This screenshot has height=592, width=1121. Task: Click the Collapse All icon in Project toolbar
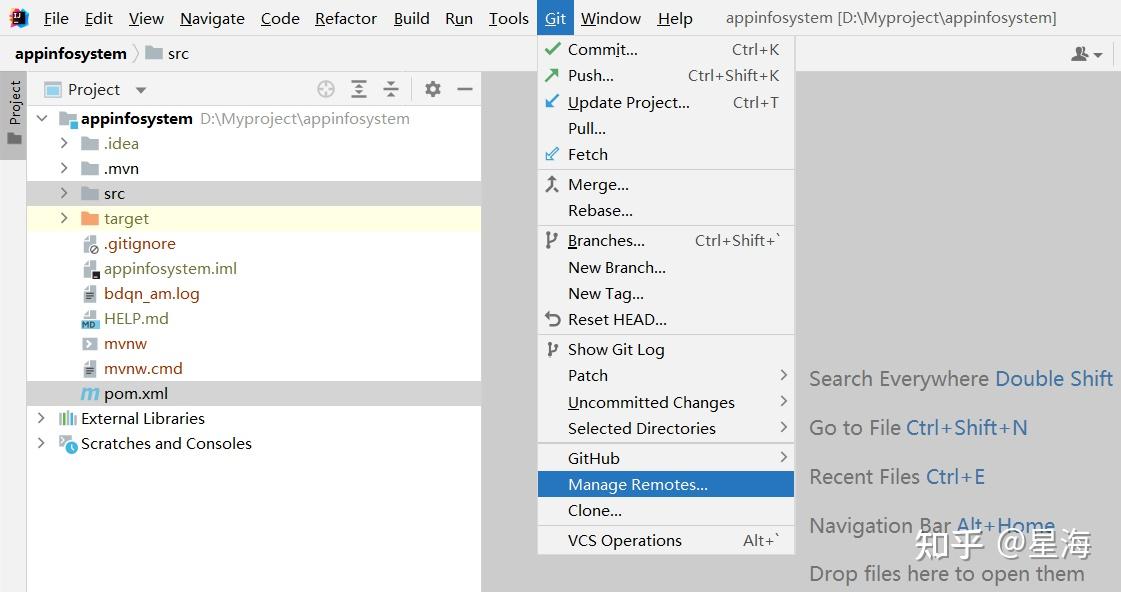pos(391,90)
